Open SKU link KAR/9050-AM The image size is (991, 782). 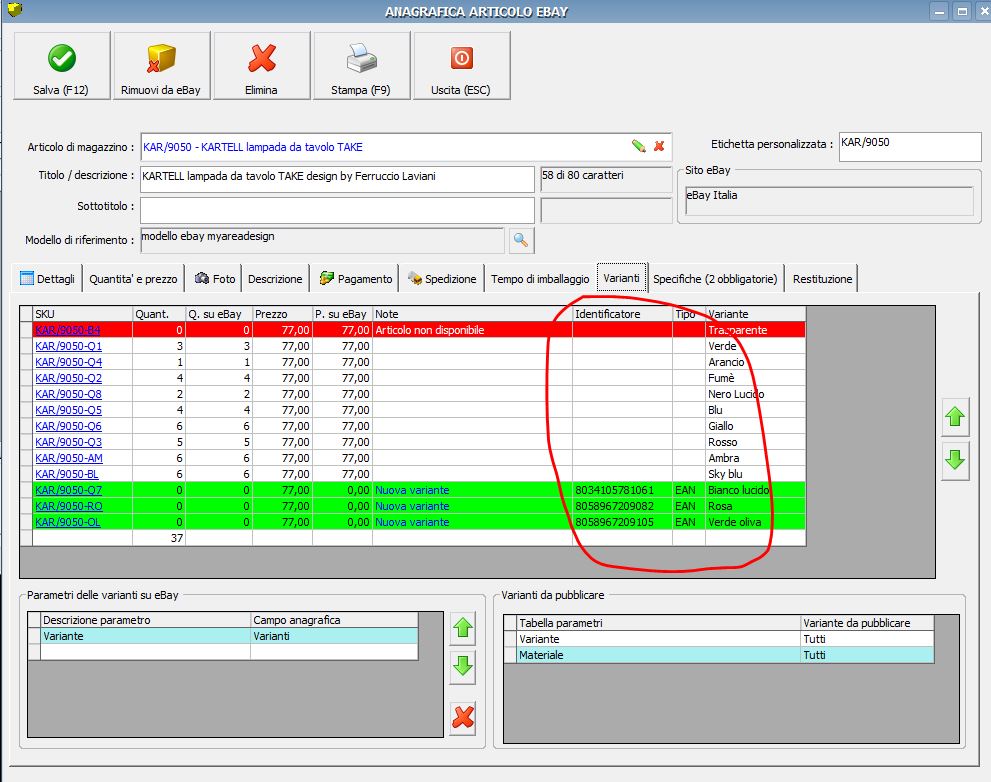[x=69, y=458]
